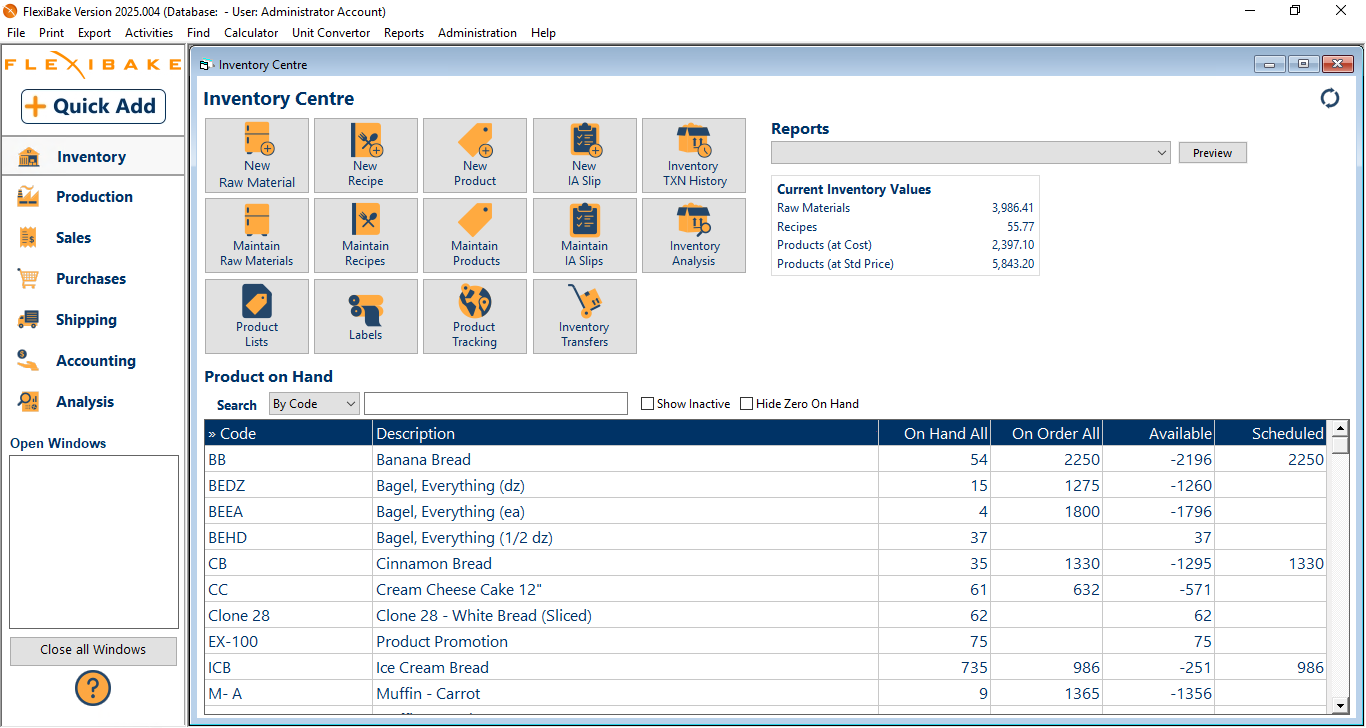Screen dimensions: 1366x728
Task: Sort by Description column header
Action: [625, 433]
